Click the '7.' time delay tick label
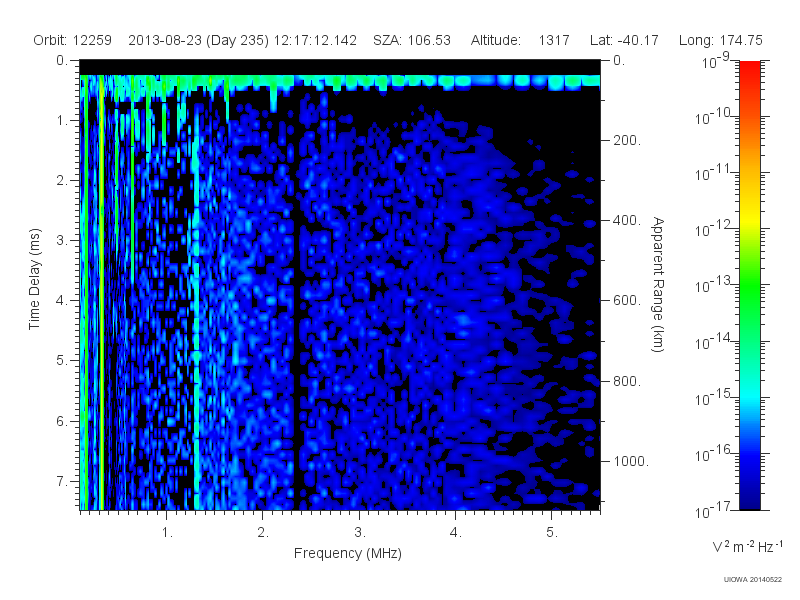The width and height of the screenshot is (800, 600). (62, 481)
